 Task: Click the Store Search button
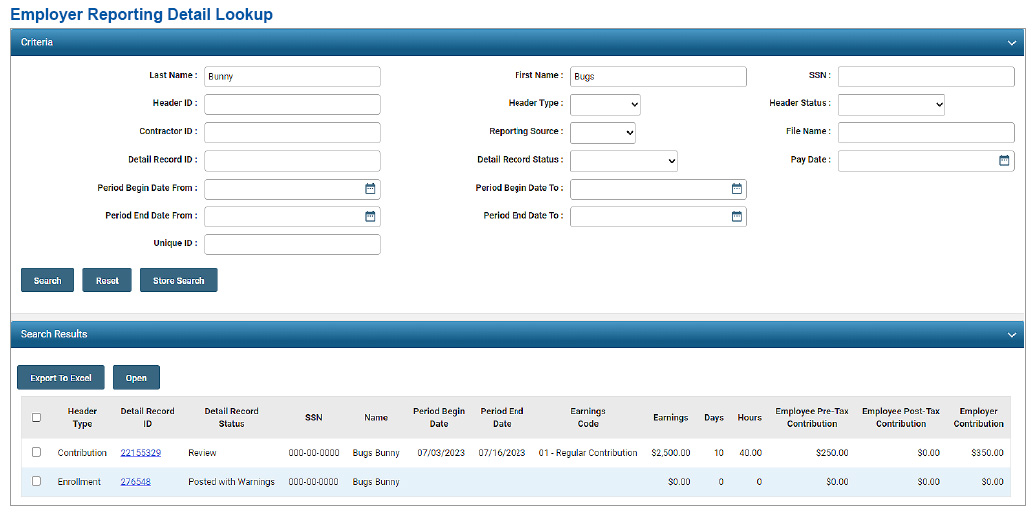tap(178, 281)
